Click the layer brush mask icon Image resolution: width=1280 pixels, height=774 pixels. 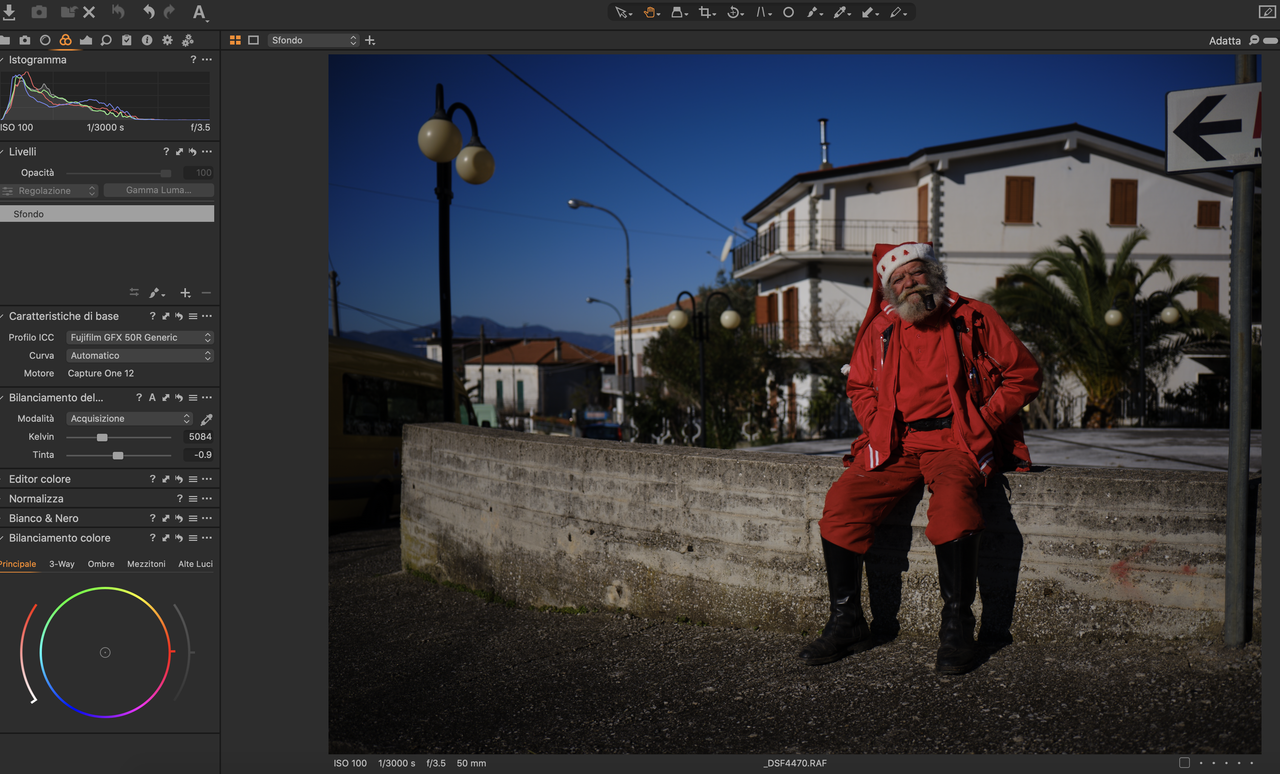point(156,293)
